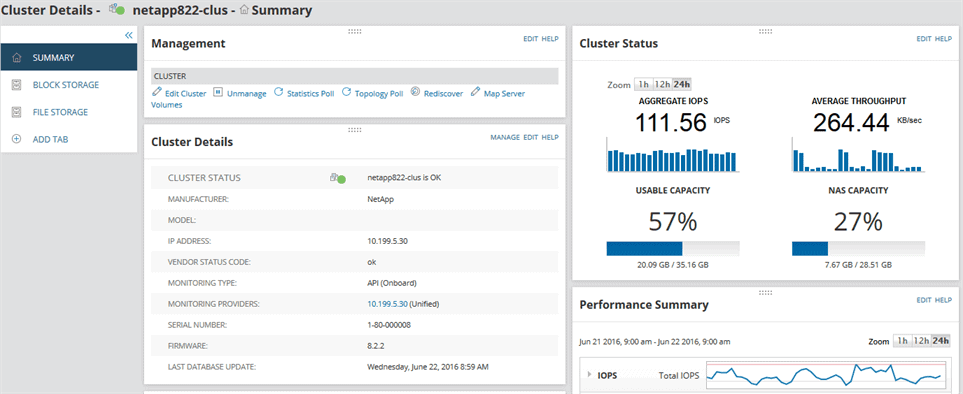Expand the IOPS row in Performance Summary
This screenshot has height=394, width=963.
(590, 374)
